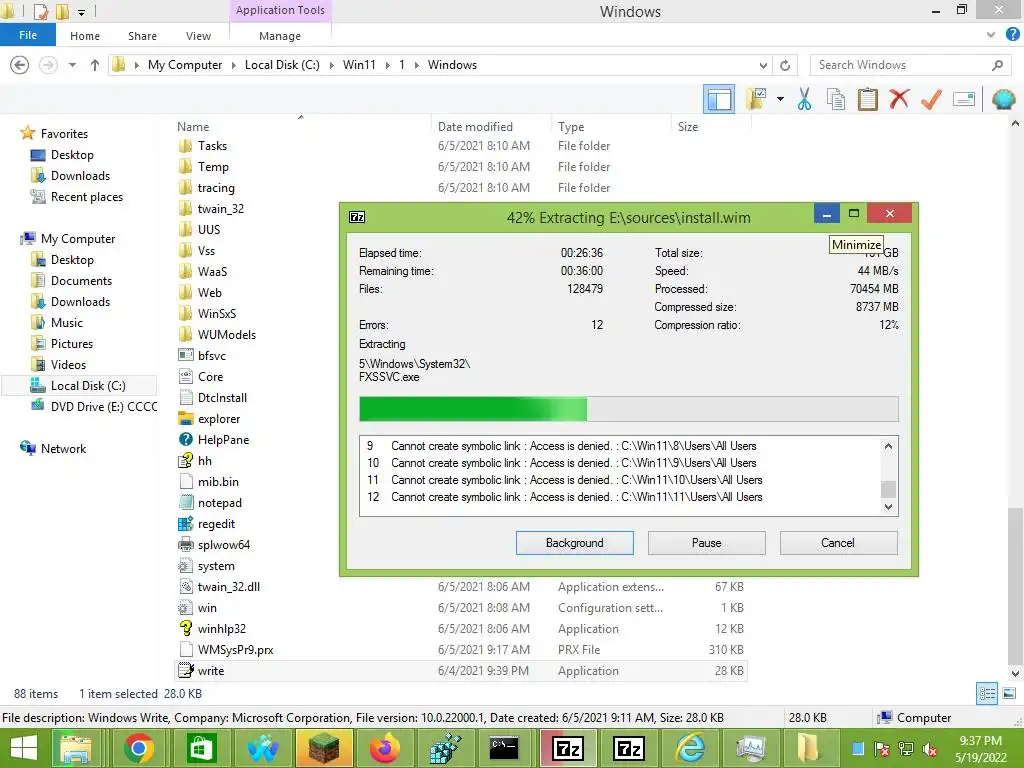Switch to the Details view icon in status bar
Screen dimensions: 1024x768
(x=987, y=694)
